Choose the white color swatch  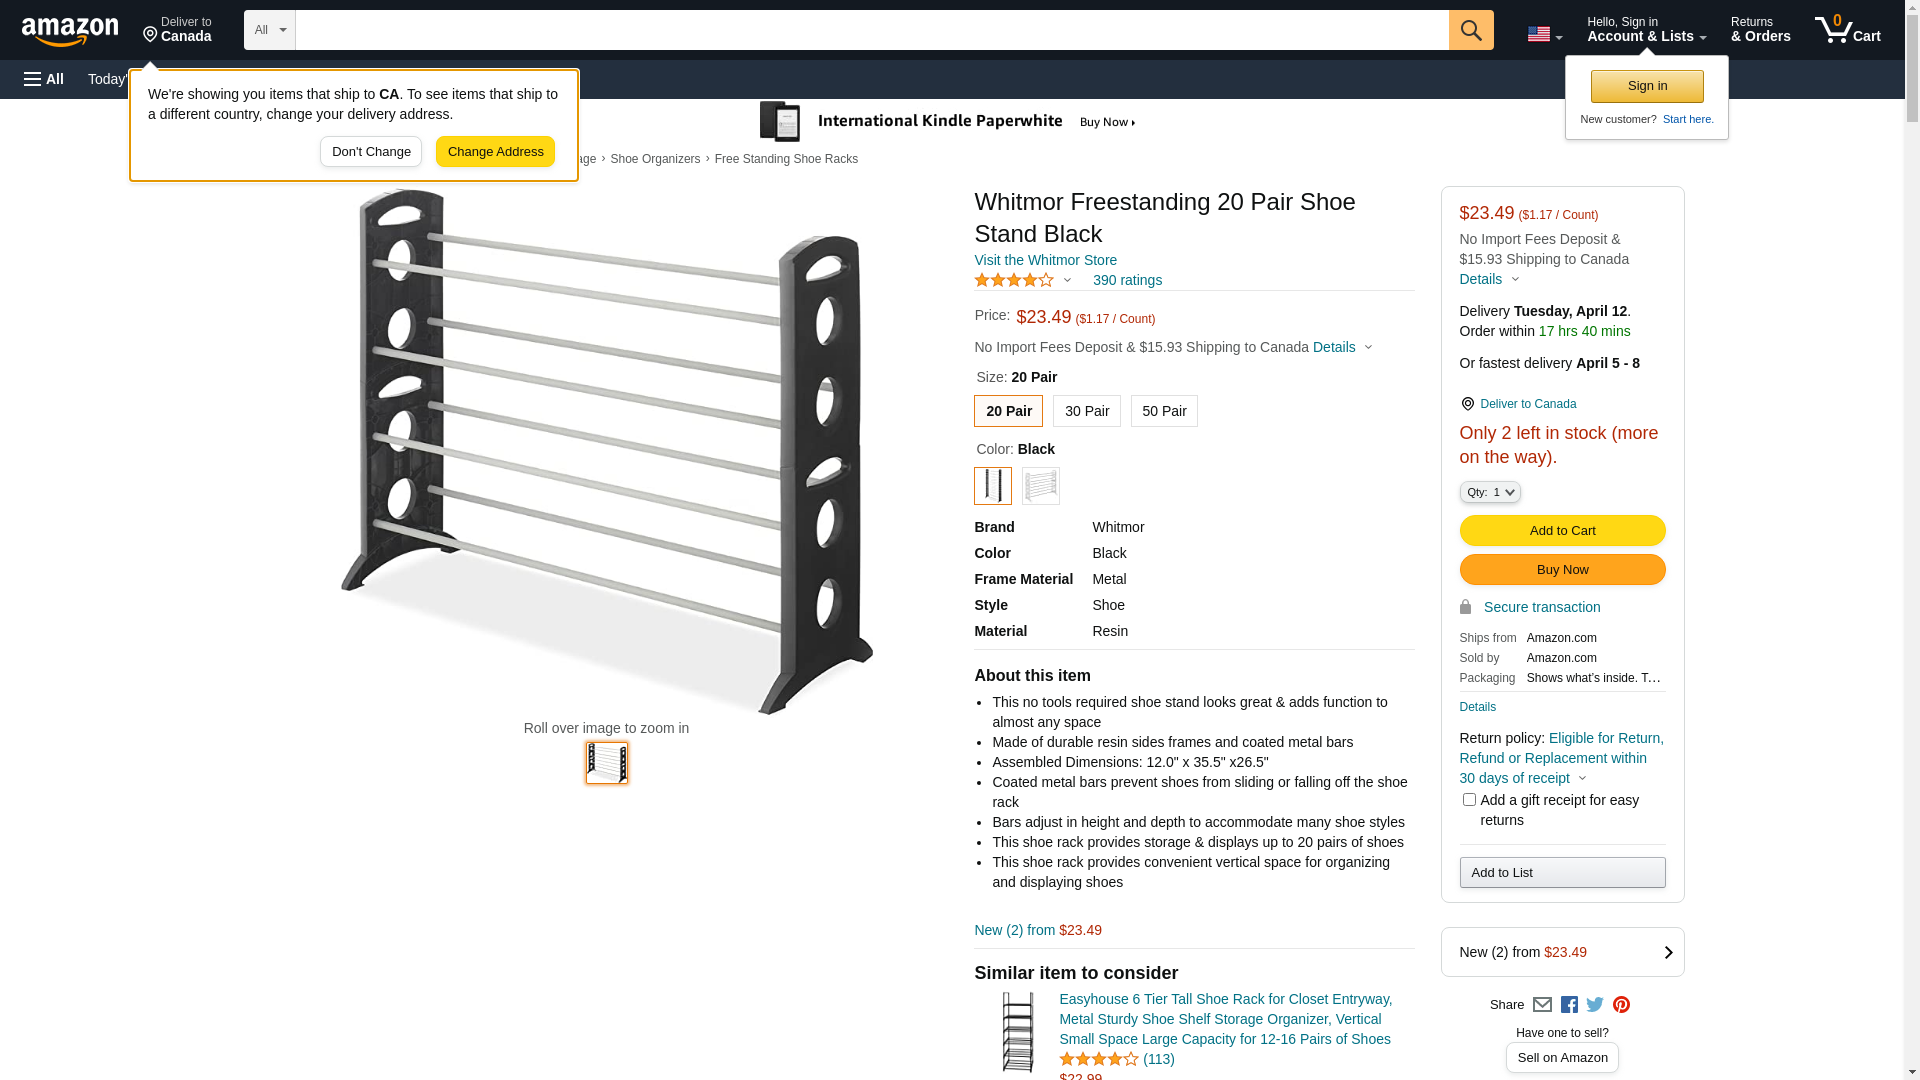1040,486
